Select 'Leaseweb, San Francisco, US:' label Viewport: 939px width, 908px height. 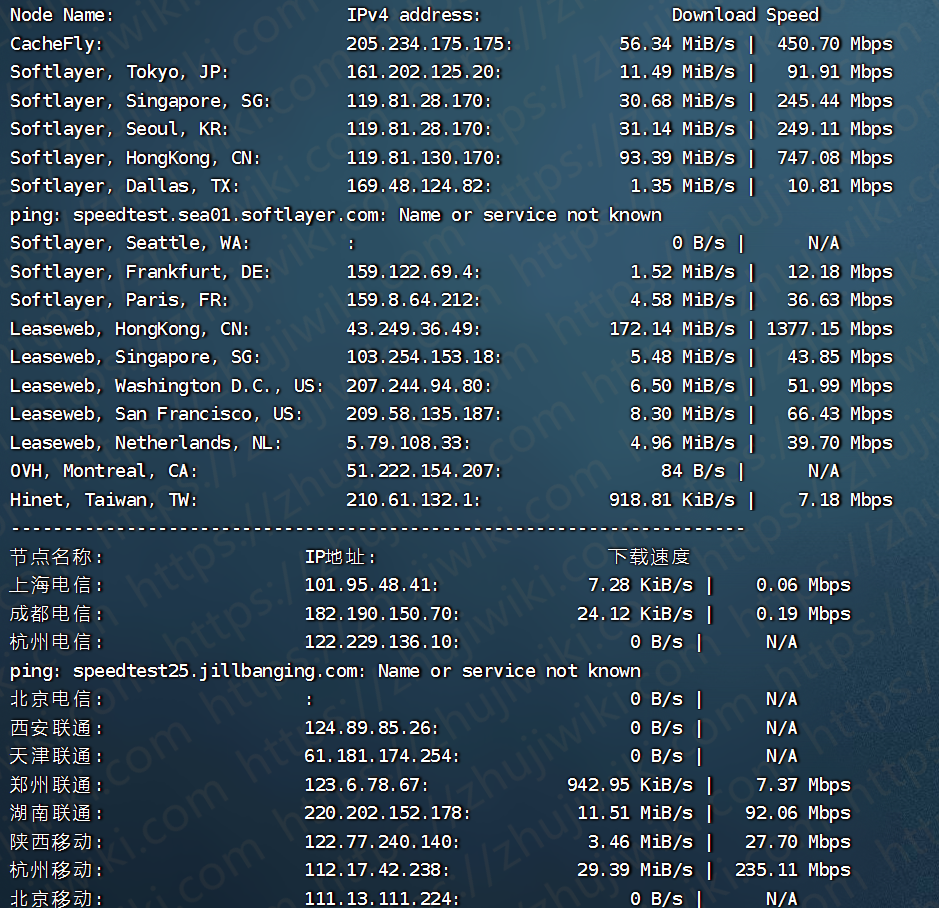(156, 414)
